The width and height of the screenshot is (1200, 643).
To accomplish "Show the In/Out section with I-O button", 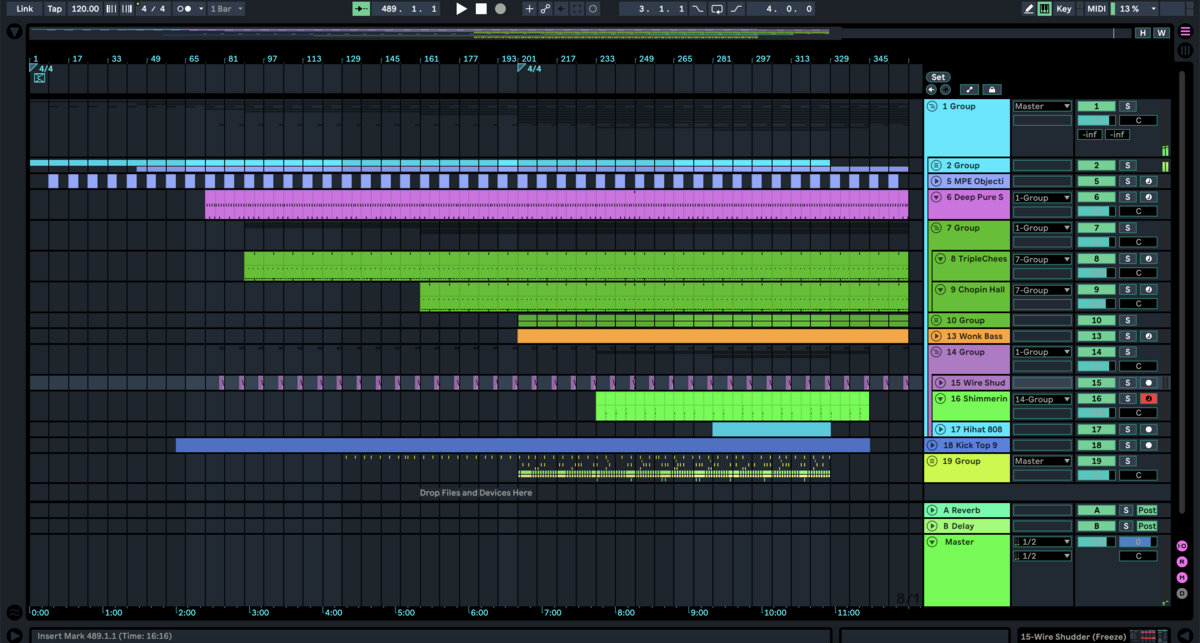I will click(x=1182, y=546).
